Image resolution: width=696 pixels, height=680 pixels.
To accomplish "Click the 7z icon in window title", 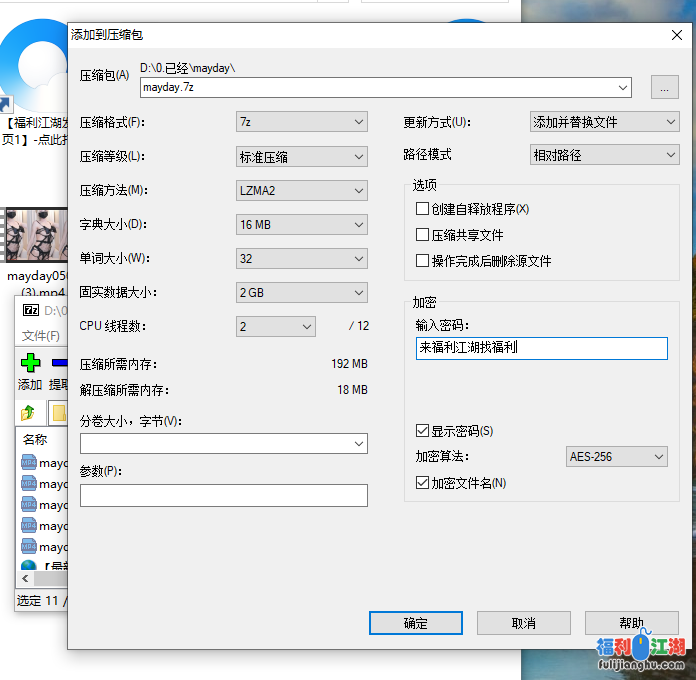I will pyautogui.click(x=29, y=311).
